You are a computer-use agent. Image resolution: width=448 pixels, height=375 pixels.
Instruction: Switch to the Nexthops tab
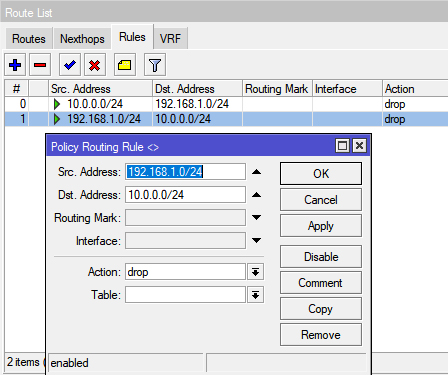click(82, 39)
